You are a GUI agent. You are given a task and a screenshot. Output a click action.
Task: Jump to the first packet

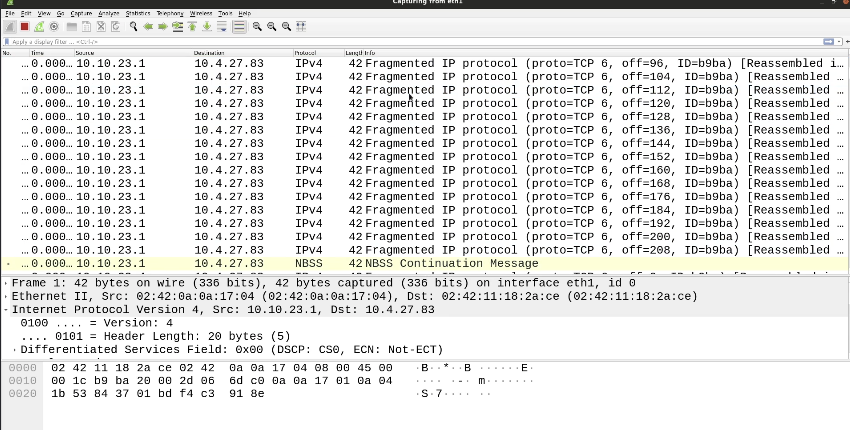pos(192,26)
